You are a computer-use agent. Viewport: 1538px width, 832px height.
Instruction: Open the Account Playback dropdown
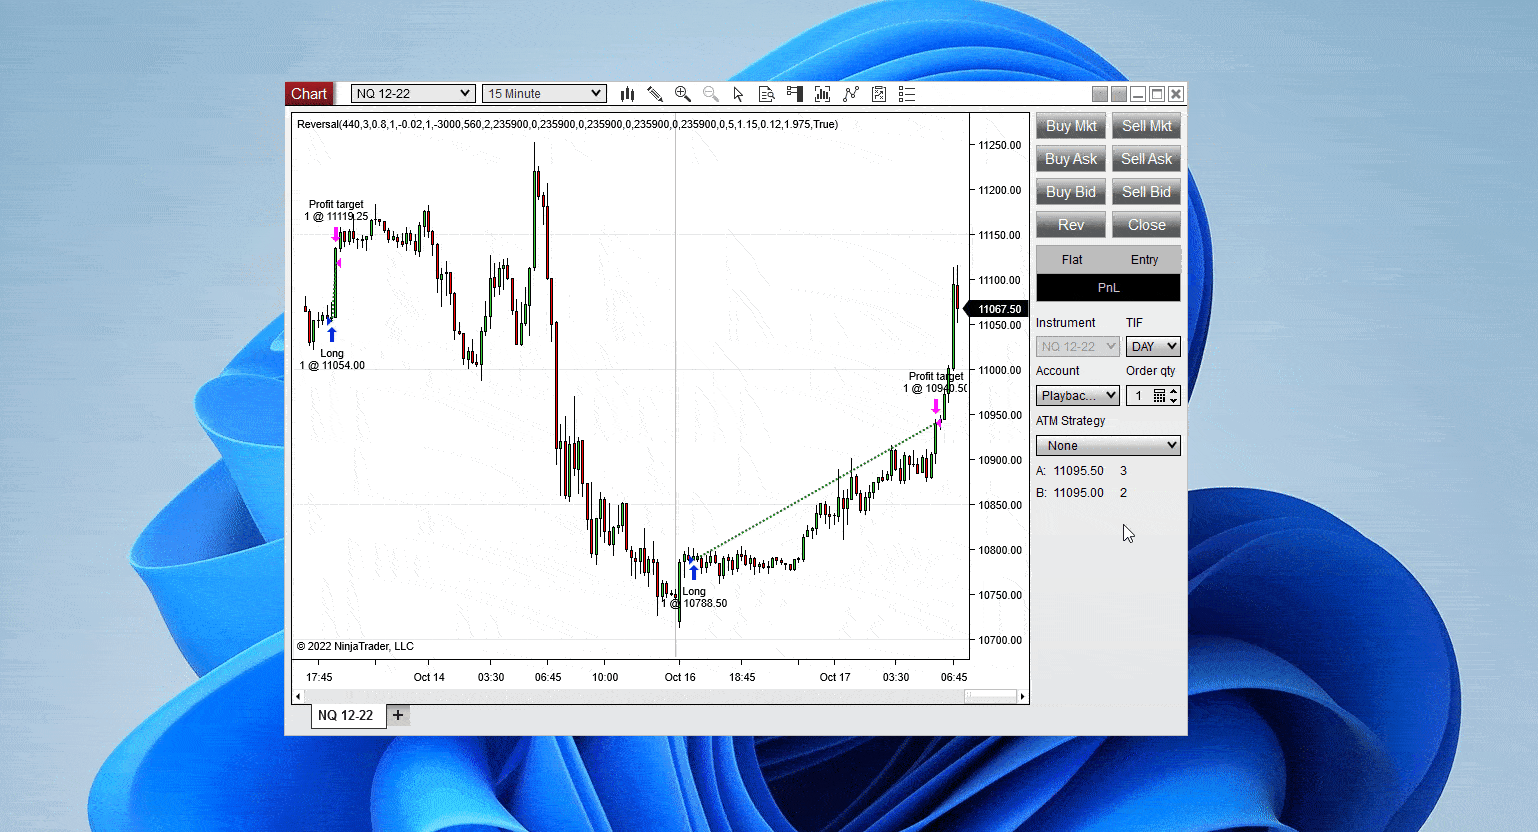tap(1078, 396)
